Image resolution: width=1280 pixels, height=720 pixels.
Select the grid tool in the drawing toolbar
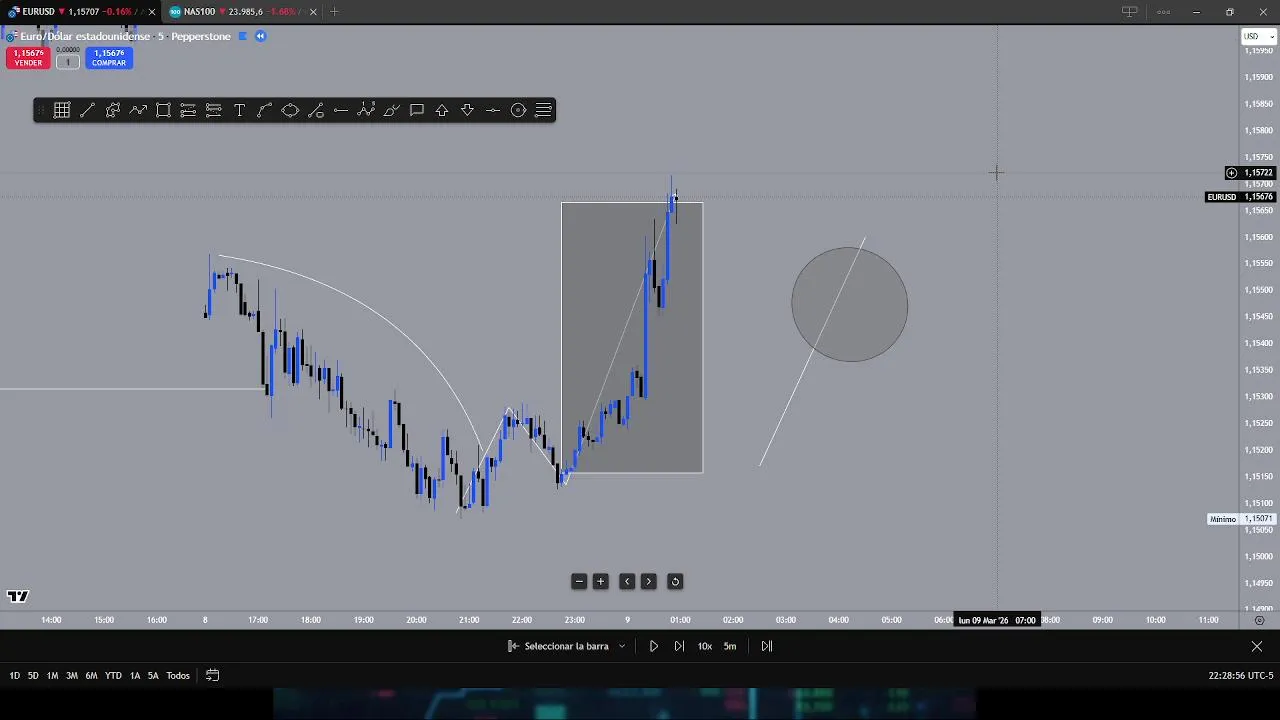62,110
